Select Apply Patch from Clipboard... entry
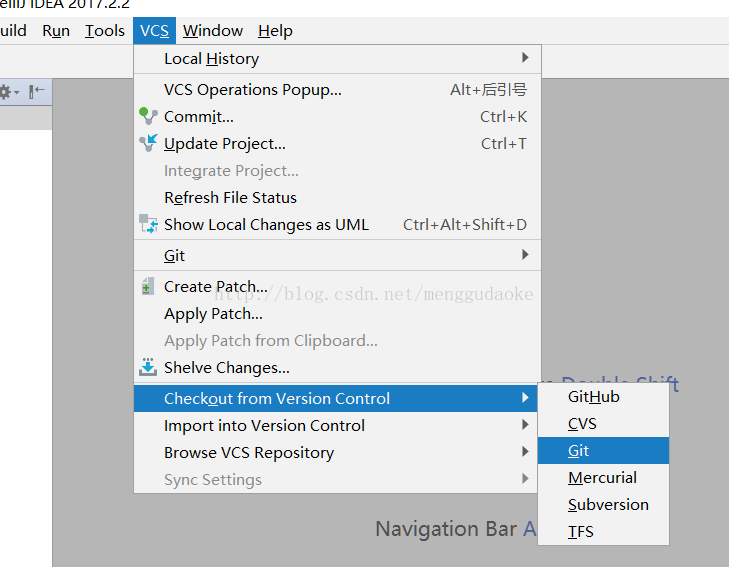Screen dimensions: 729x567 coord(338,340)
